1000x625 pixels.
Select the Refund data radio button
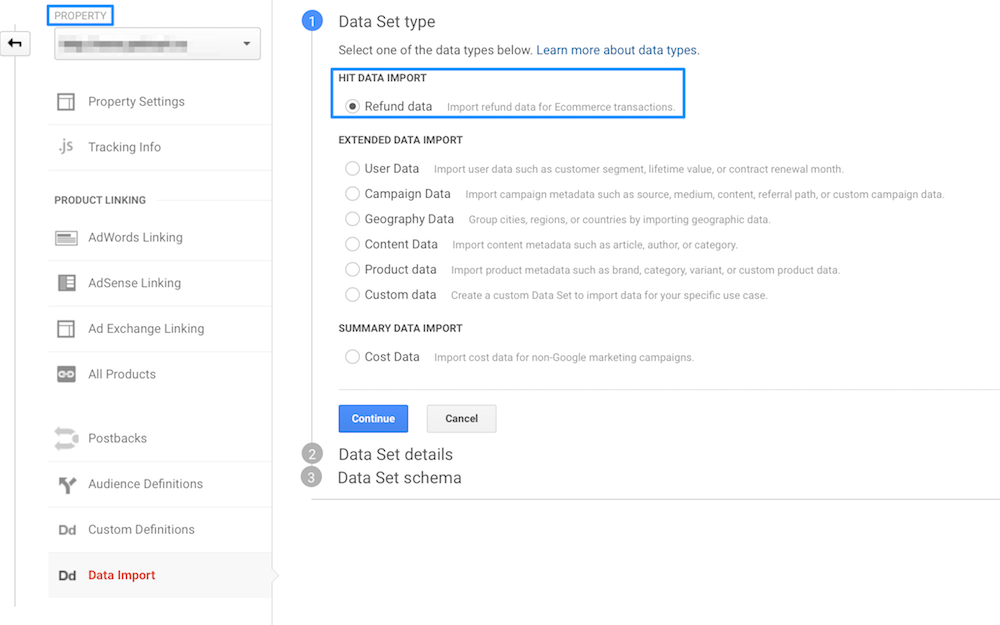click(352, 107)
